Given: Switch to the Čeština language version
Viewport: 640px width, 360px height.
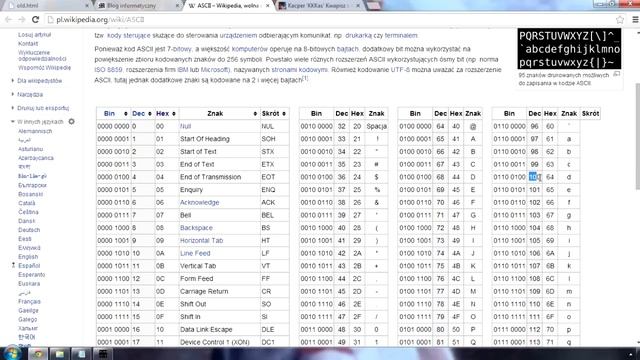Looking at the screenshot, I should point(28,212).
